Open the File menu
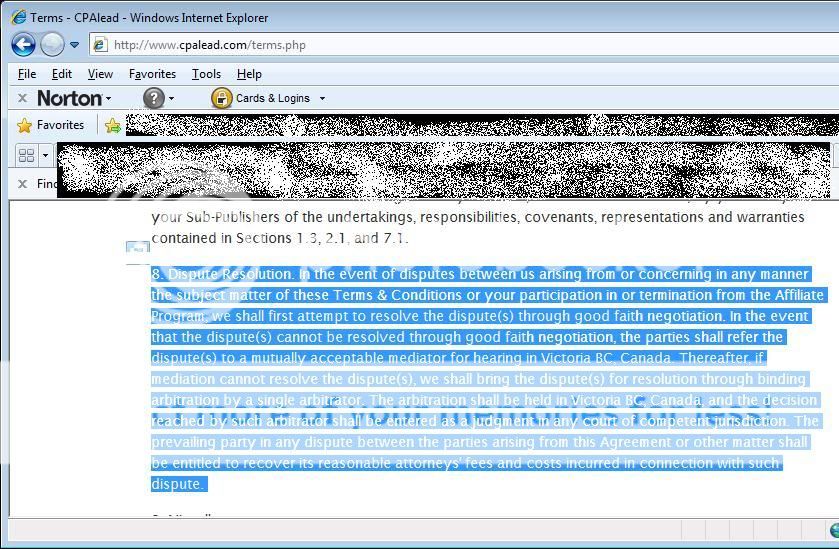This screenshot has width=839, height=549. 27,74
